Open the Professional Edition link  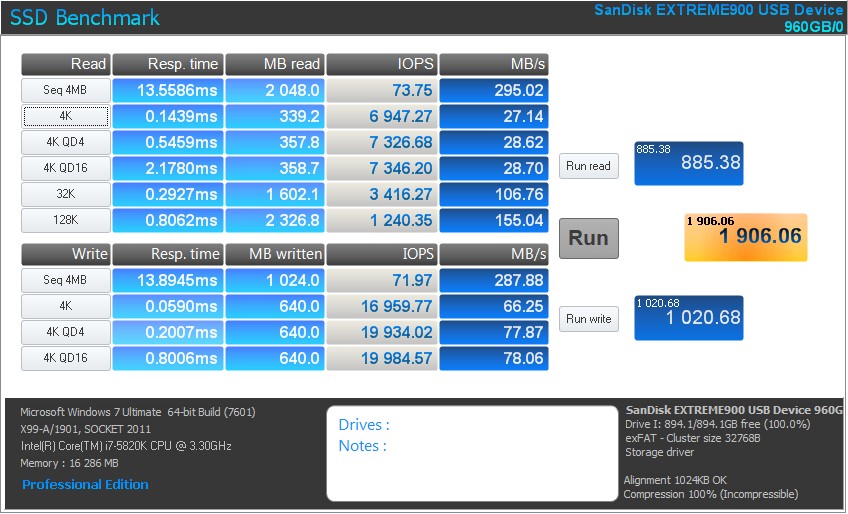coord(85,485)
